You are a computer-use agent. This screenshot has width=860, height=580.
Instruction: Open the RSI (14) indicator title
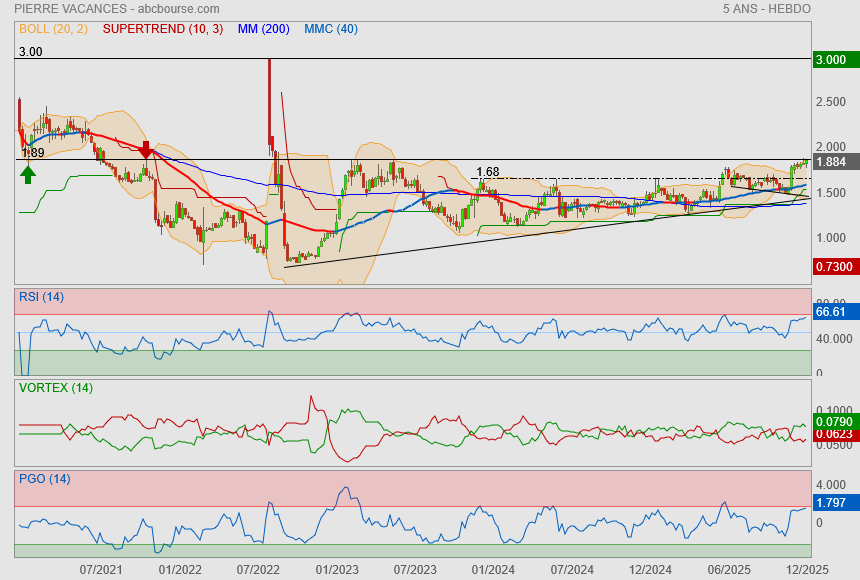41,296
